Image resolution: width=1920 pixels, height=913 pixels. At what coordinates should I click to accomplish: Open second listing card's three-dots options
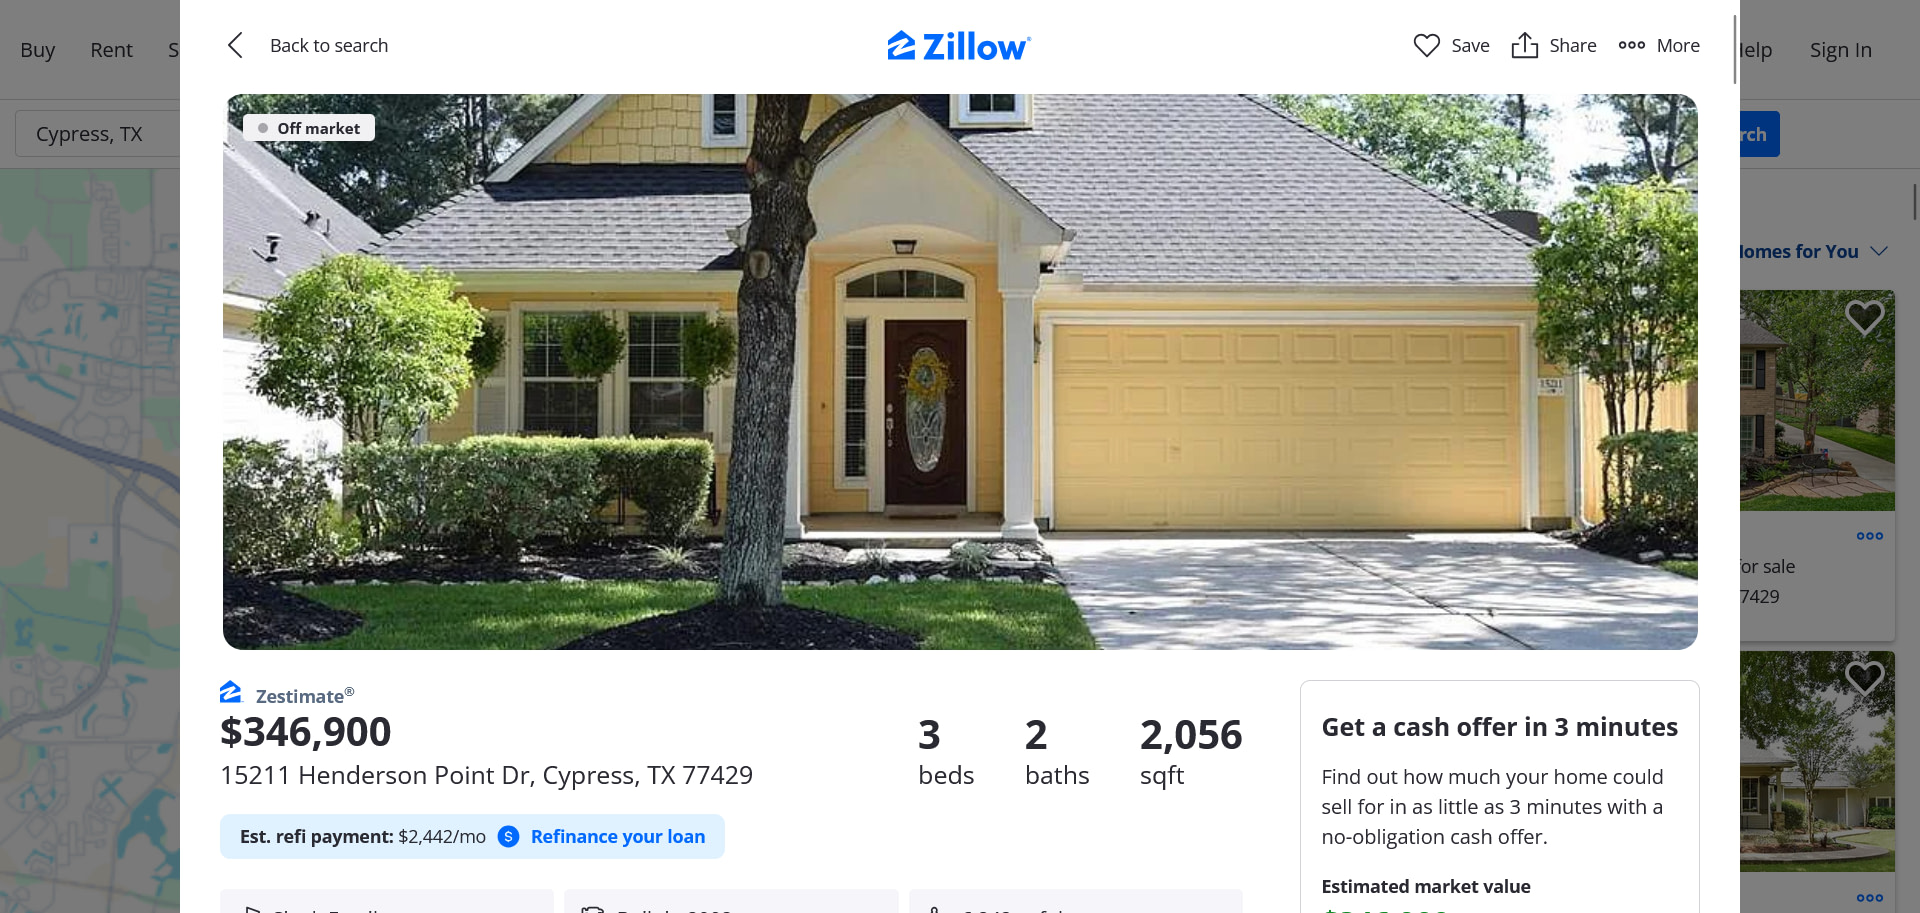coord(1869,898)
